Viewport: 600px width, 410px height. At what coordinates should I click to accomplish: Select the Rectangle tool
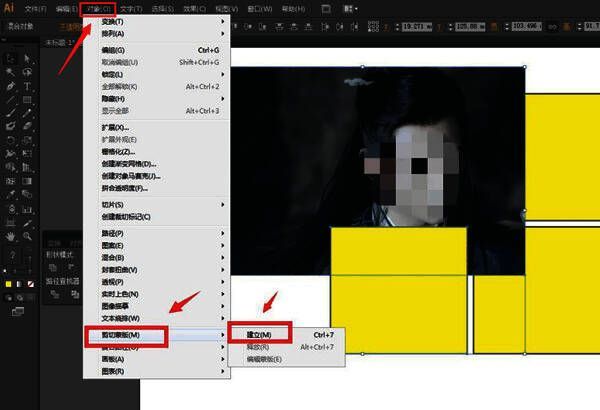pyautogui.click(x=27, y=100)
